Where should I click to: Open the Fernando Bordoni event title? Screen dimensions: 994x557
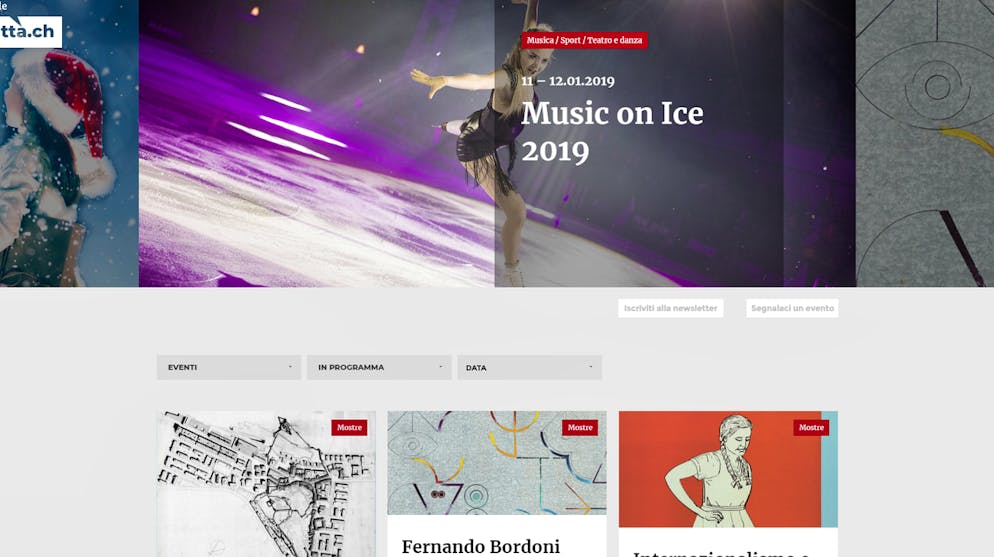tap(481, 546)
